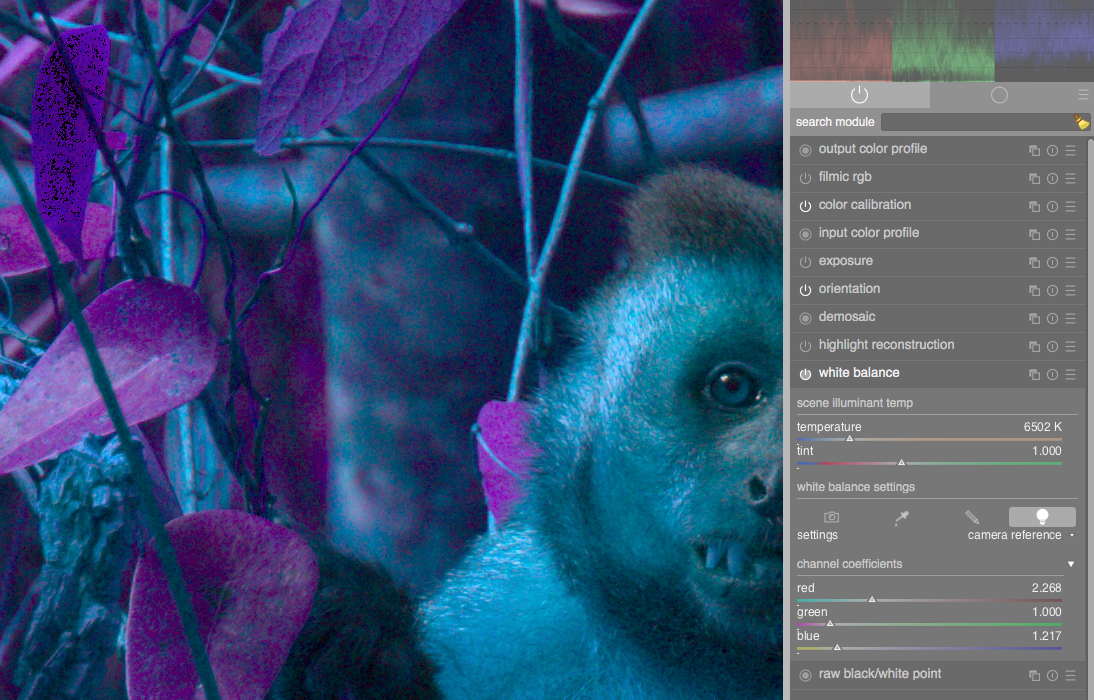Enable the exposure module
1094x700 pixels.
(805, 262)
